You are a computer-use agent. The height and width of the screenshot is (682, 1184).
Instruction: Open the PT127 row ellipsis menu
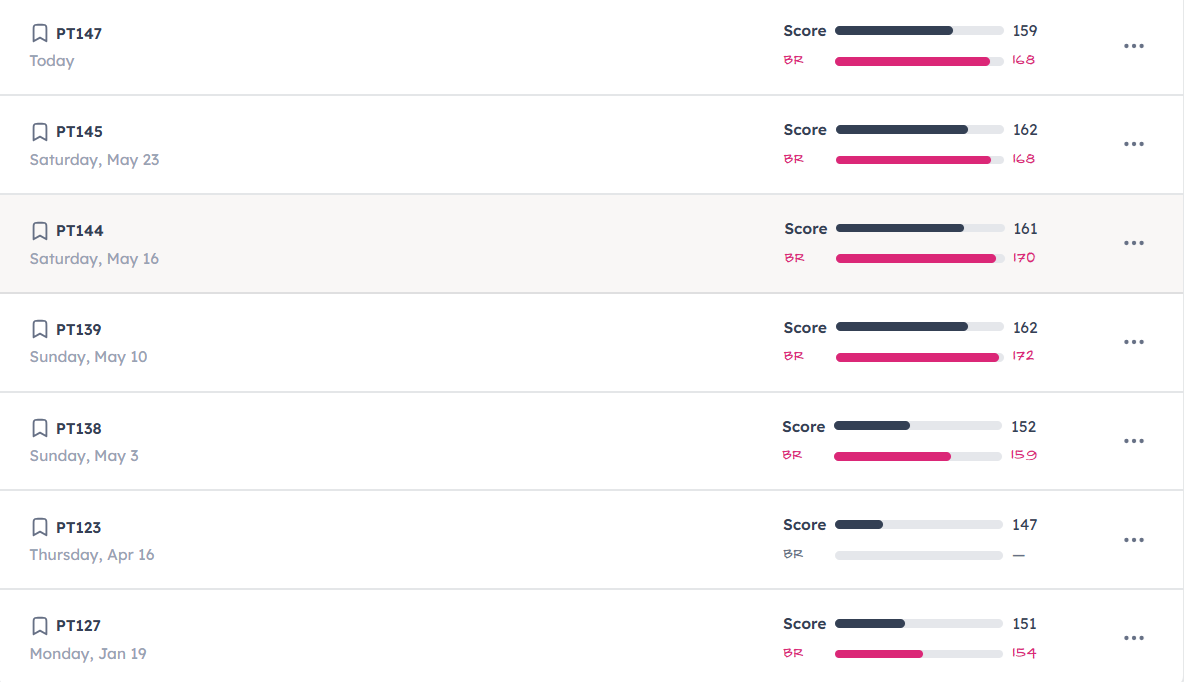tap(1133, 637)
